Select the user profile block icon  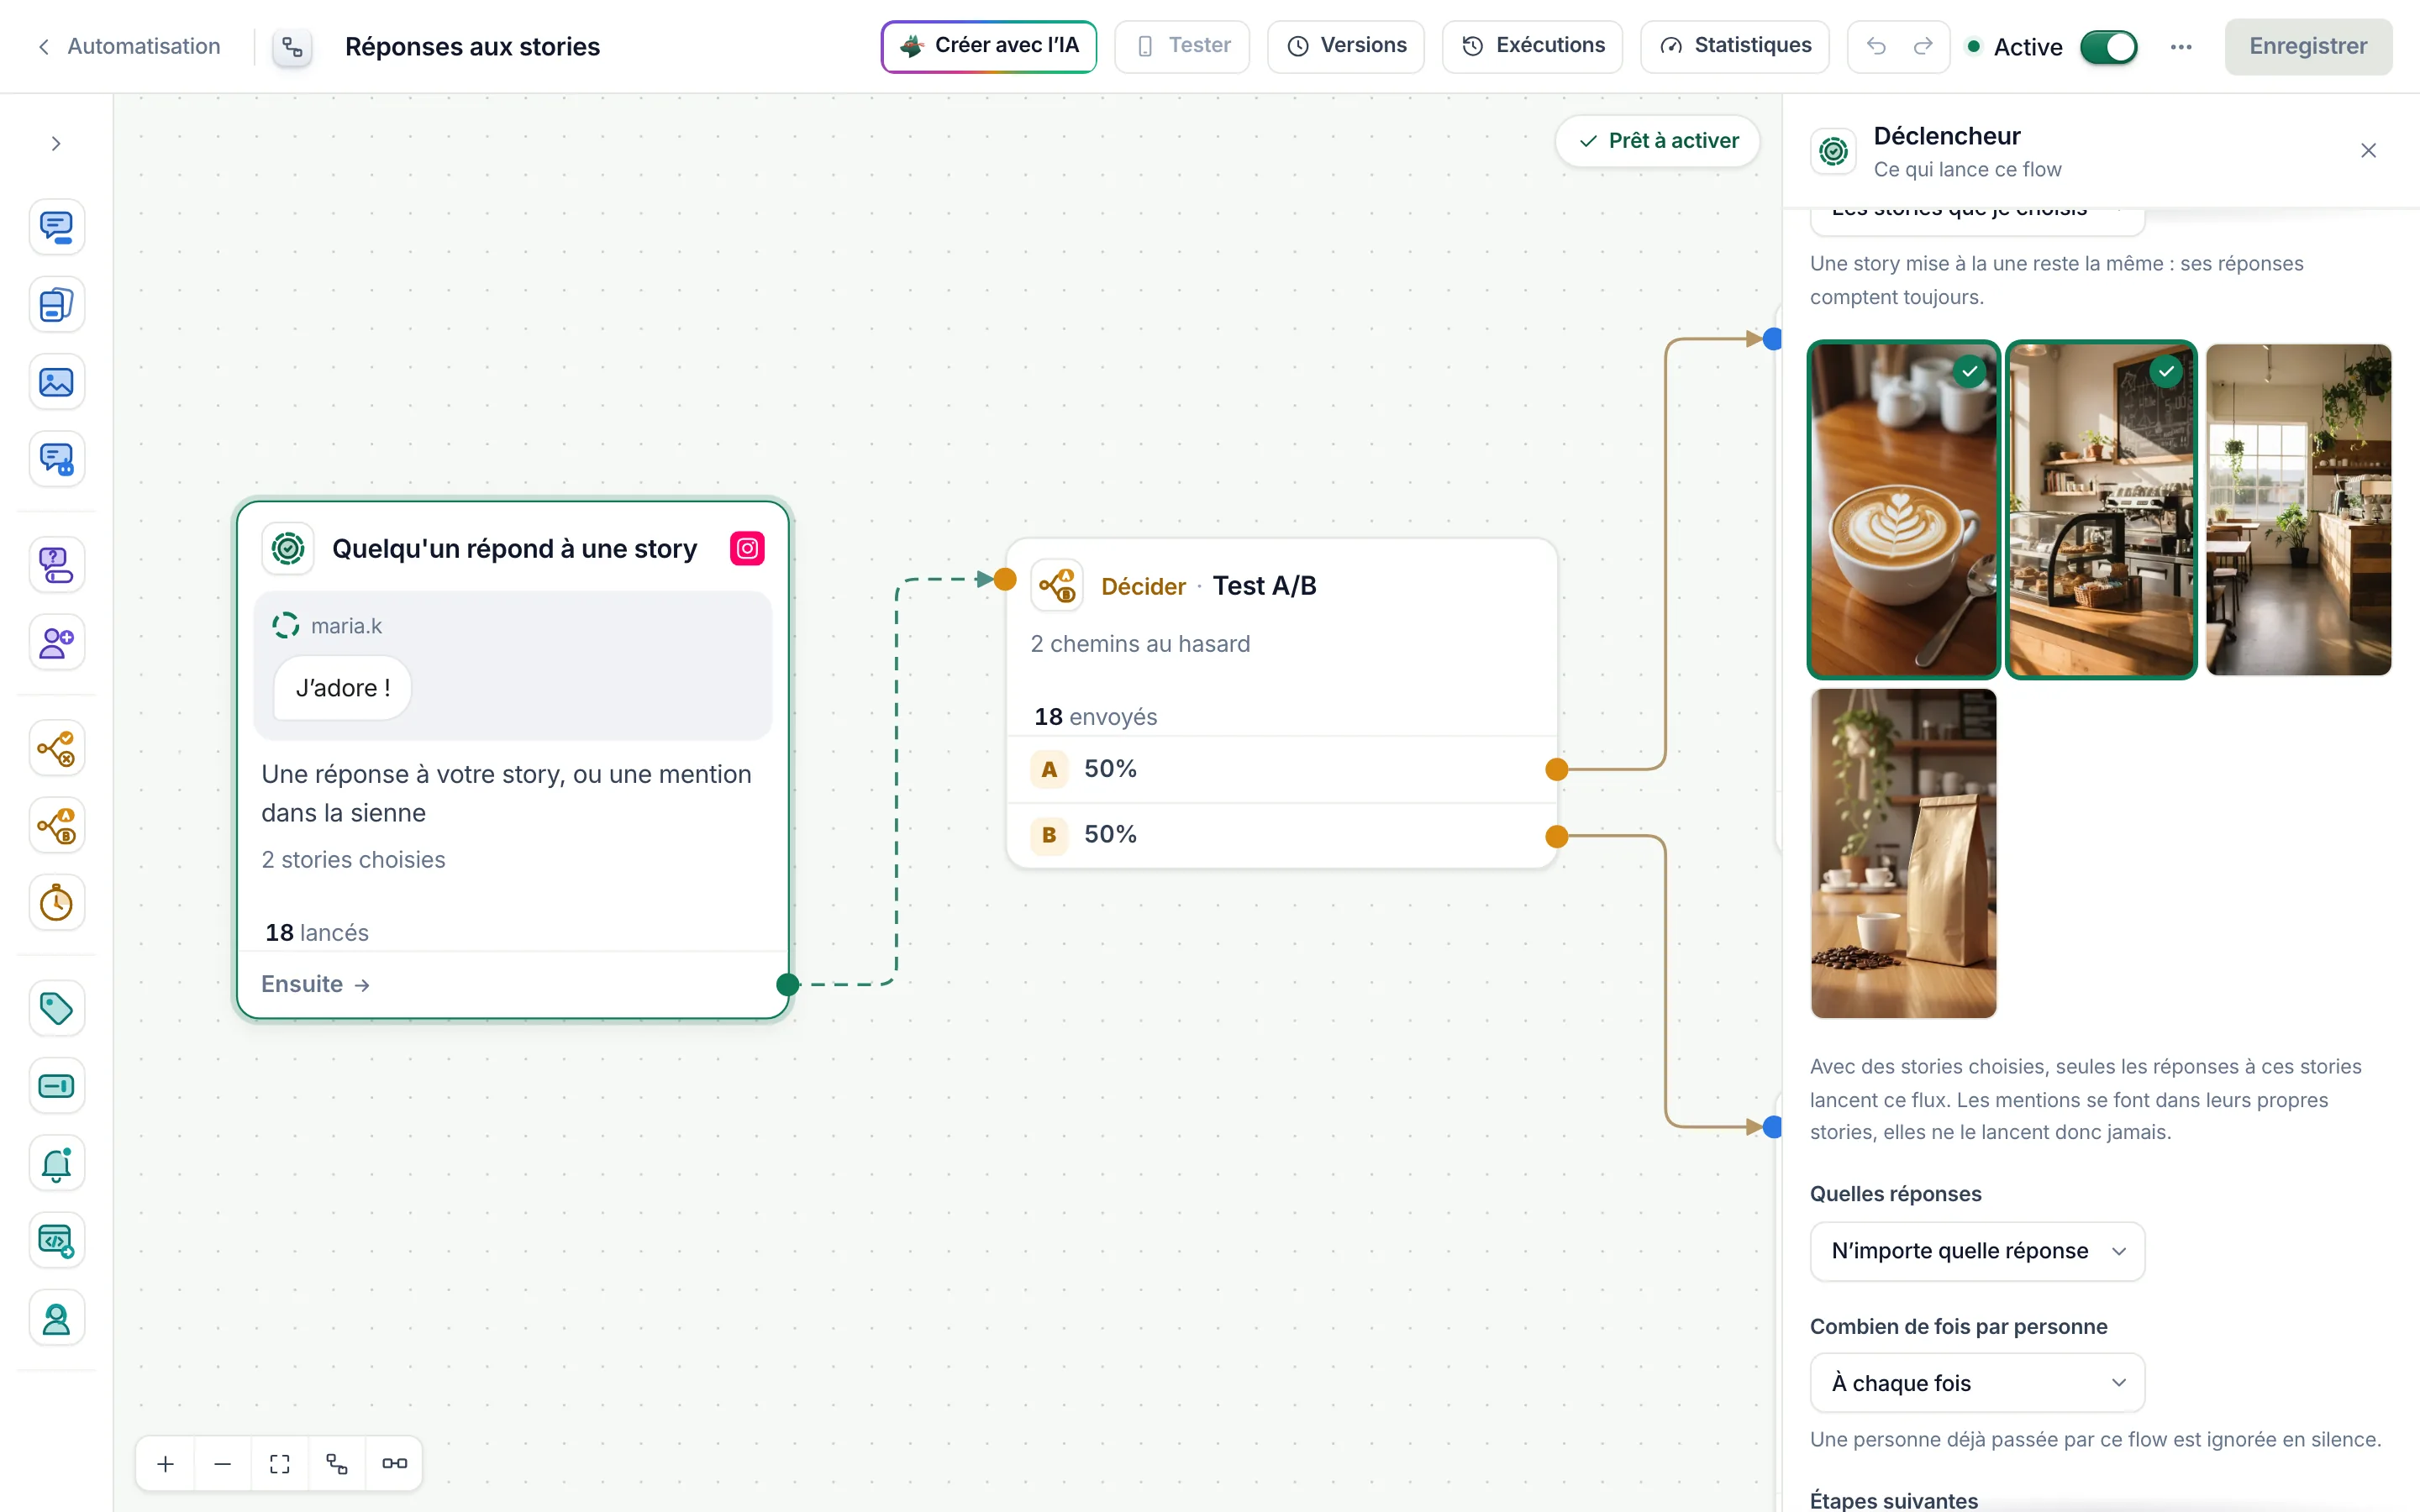tap(56, 1318)
